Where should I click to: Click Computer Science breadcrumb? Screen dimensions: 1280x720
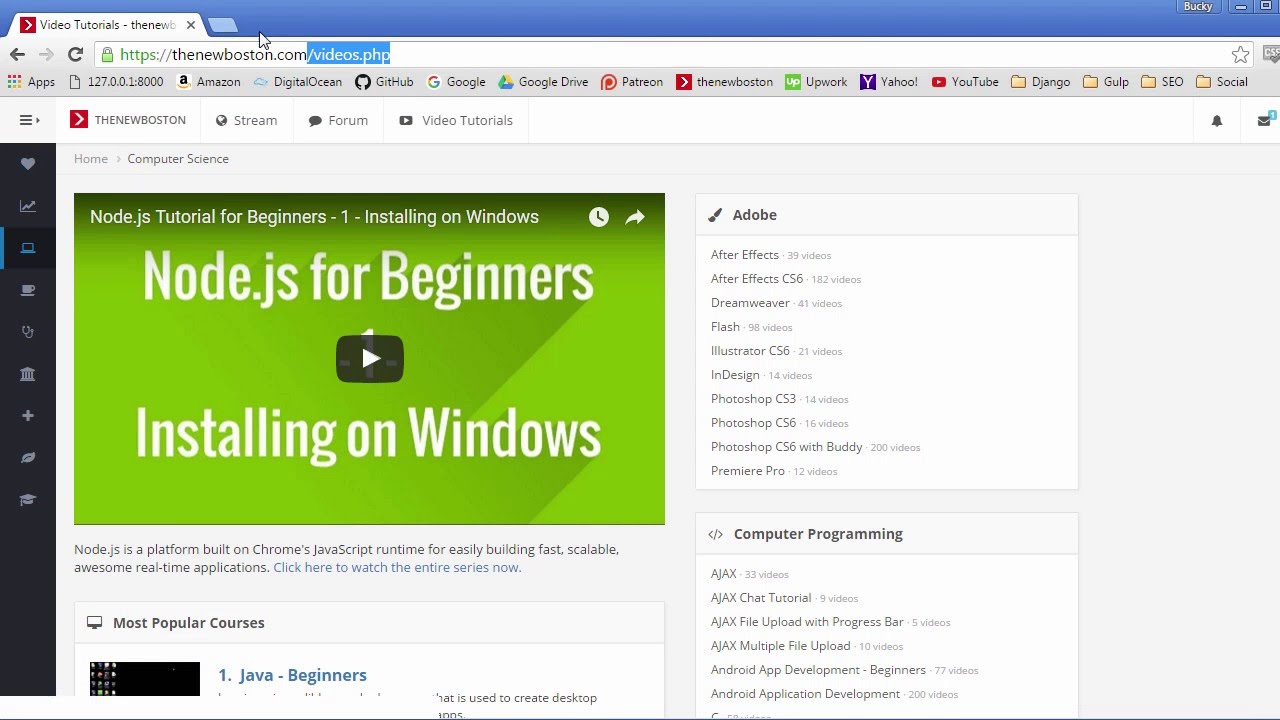pos(178,159)
